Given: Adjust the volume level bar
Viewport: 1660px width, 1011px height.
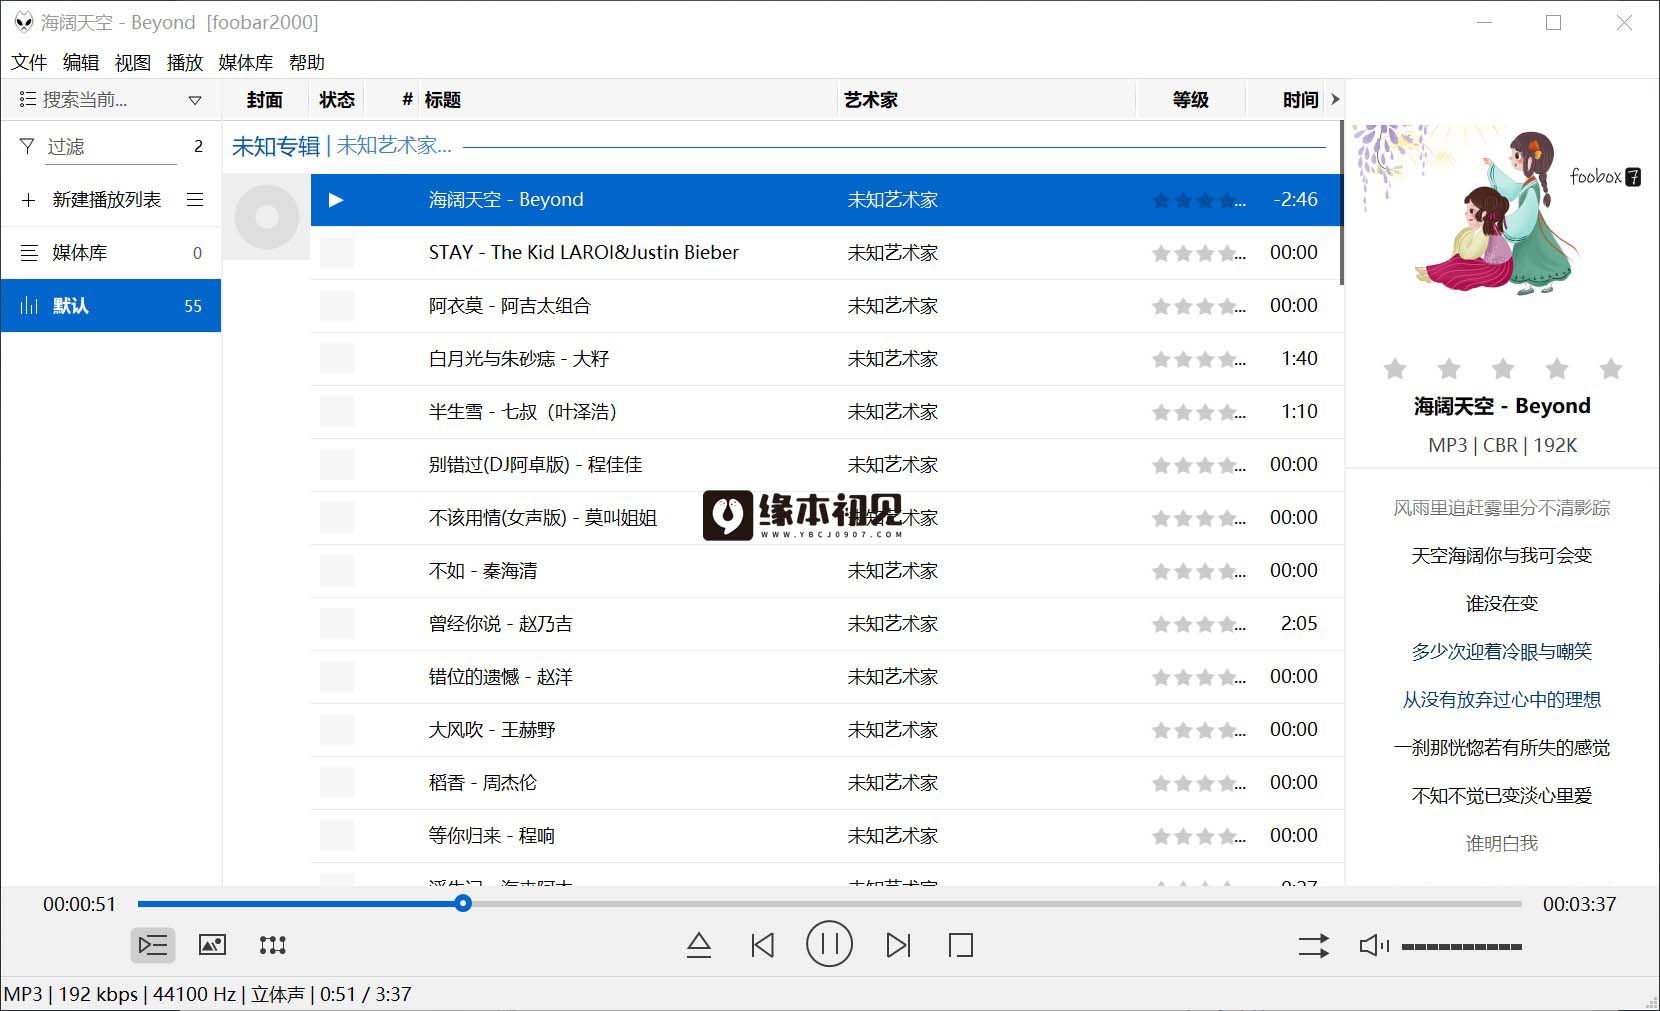Looking at the screenshot, I should [x=1462, y=946].
